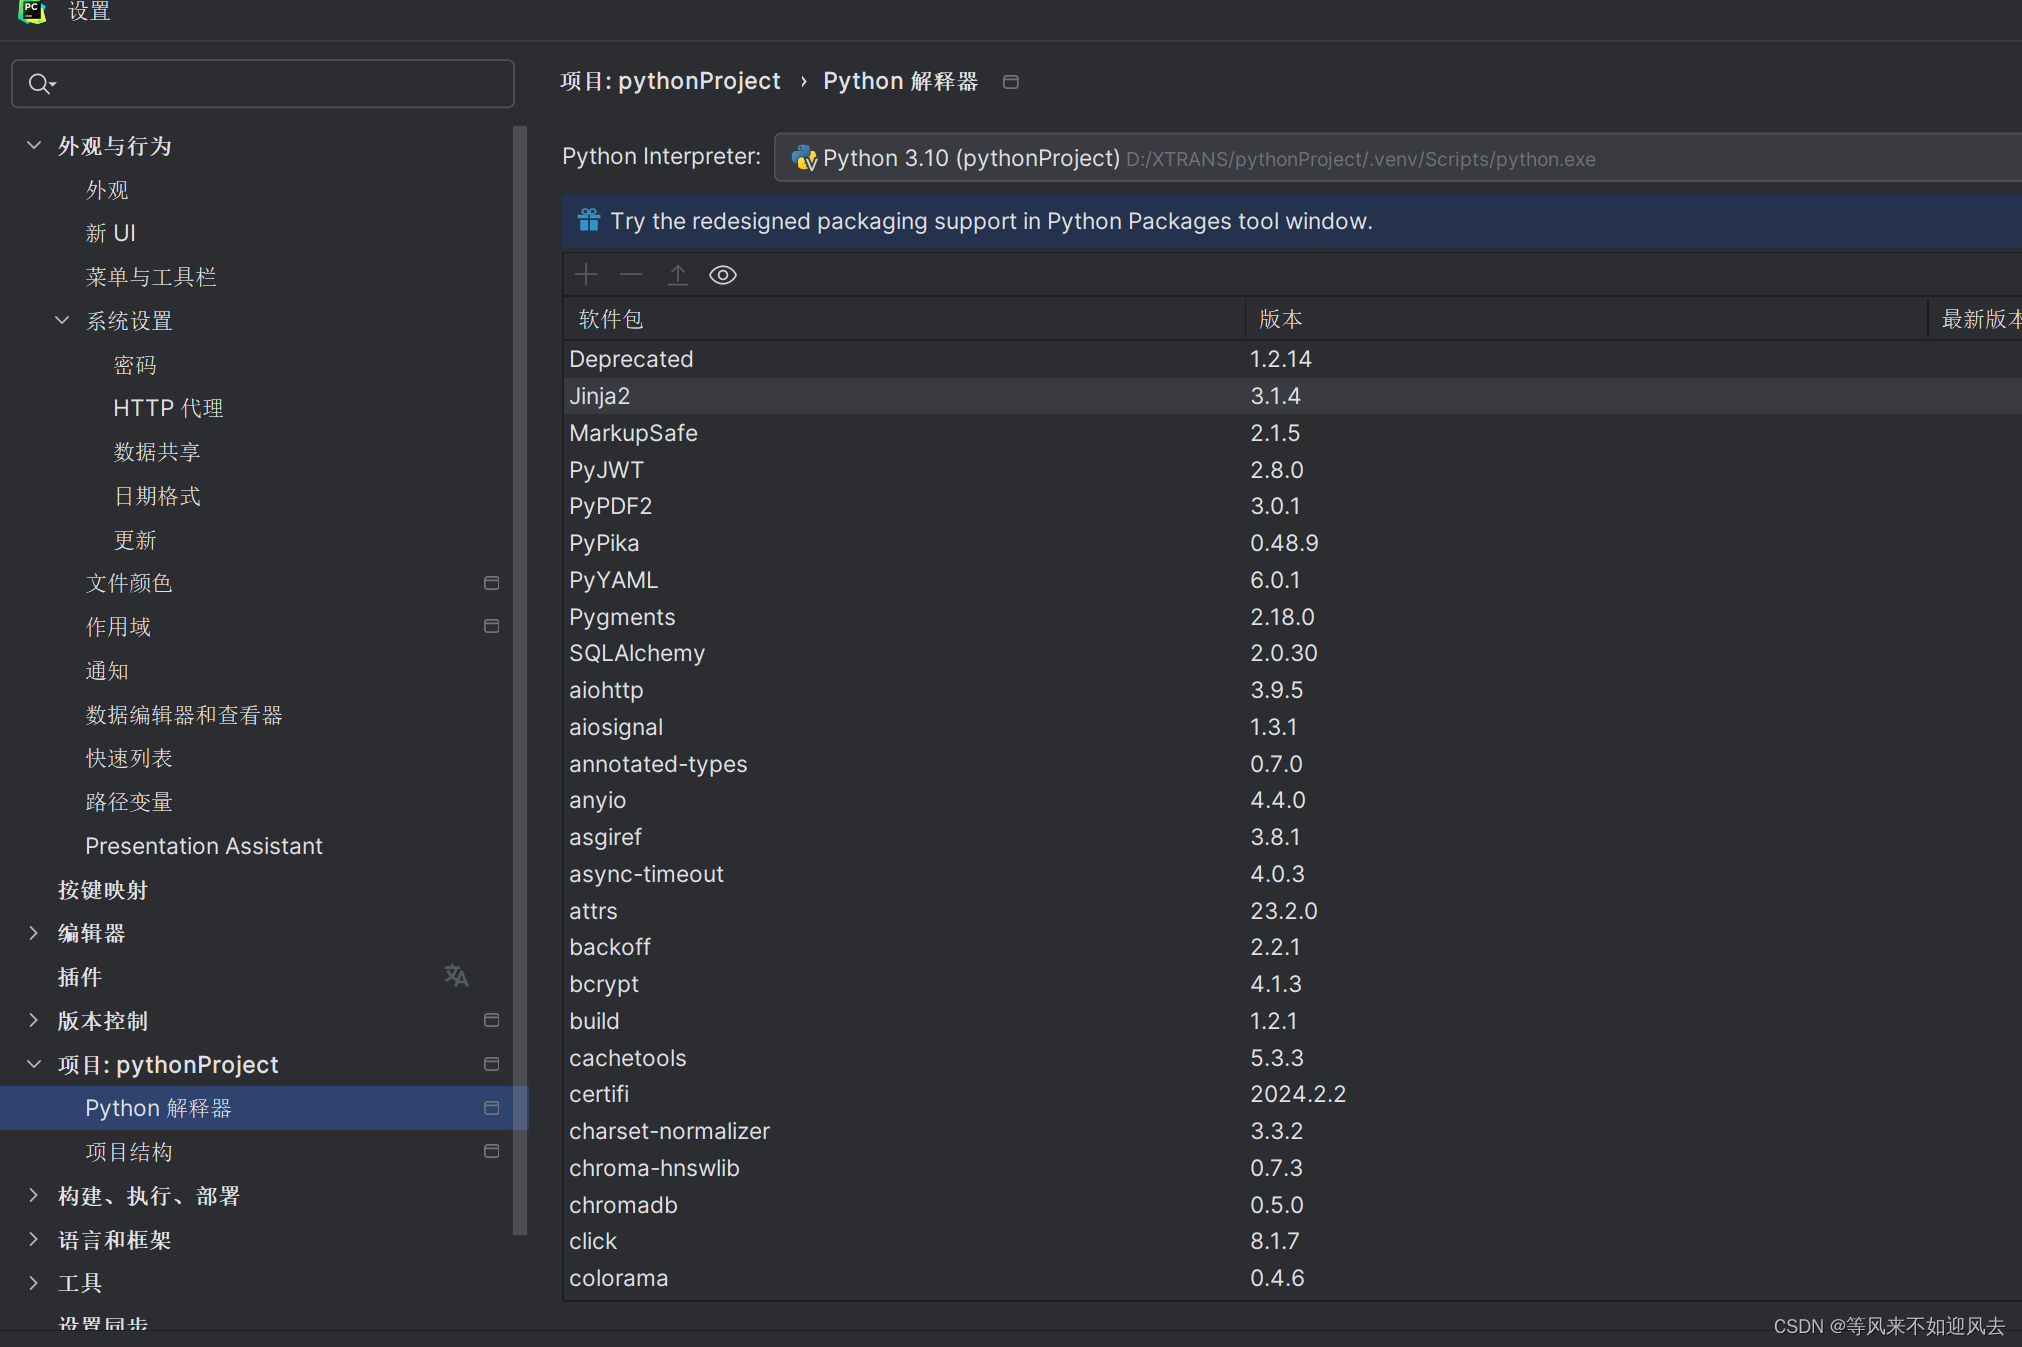Select the aiohttp package row

tap(1292, 690)
